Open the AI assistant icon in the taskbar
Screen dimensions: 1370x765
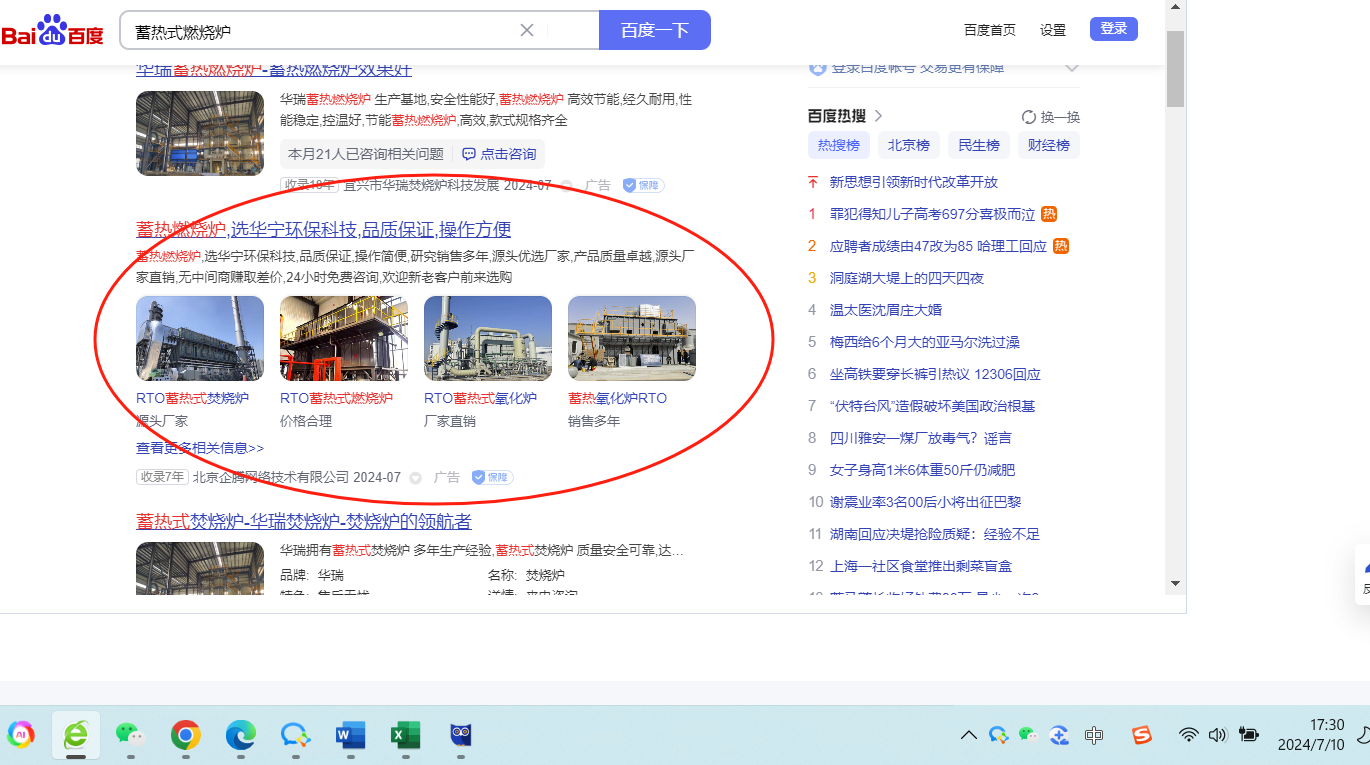[21, 736]
